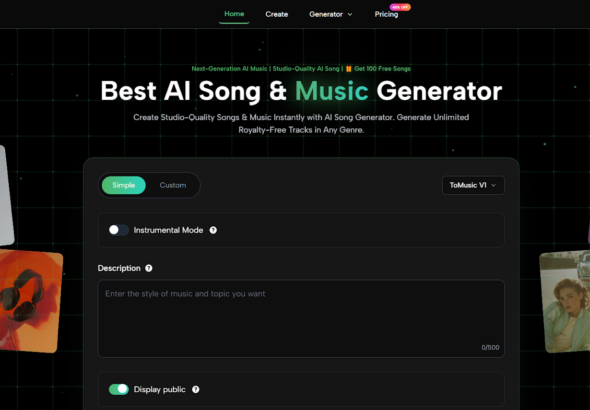This screenshot has width=590, height=410.
Task: Switch to the Custom mode tab
Action: click(x=173, y=185)
